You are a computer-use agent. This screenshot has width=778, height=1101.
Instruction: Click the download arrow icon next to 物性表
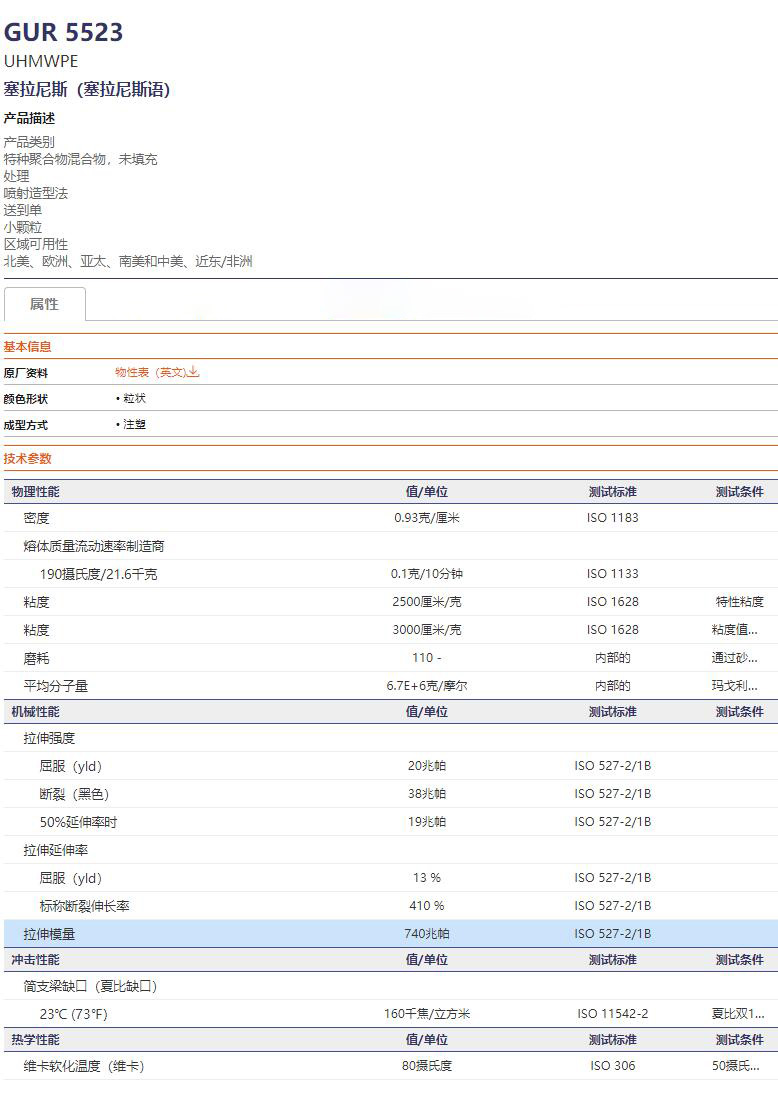pos(194,372)
